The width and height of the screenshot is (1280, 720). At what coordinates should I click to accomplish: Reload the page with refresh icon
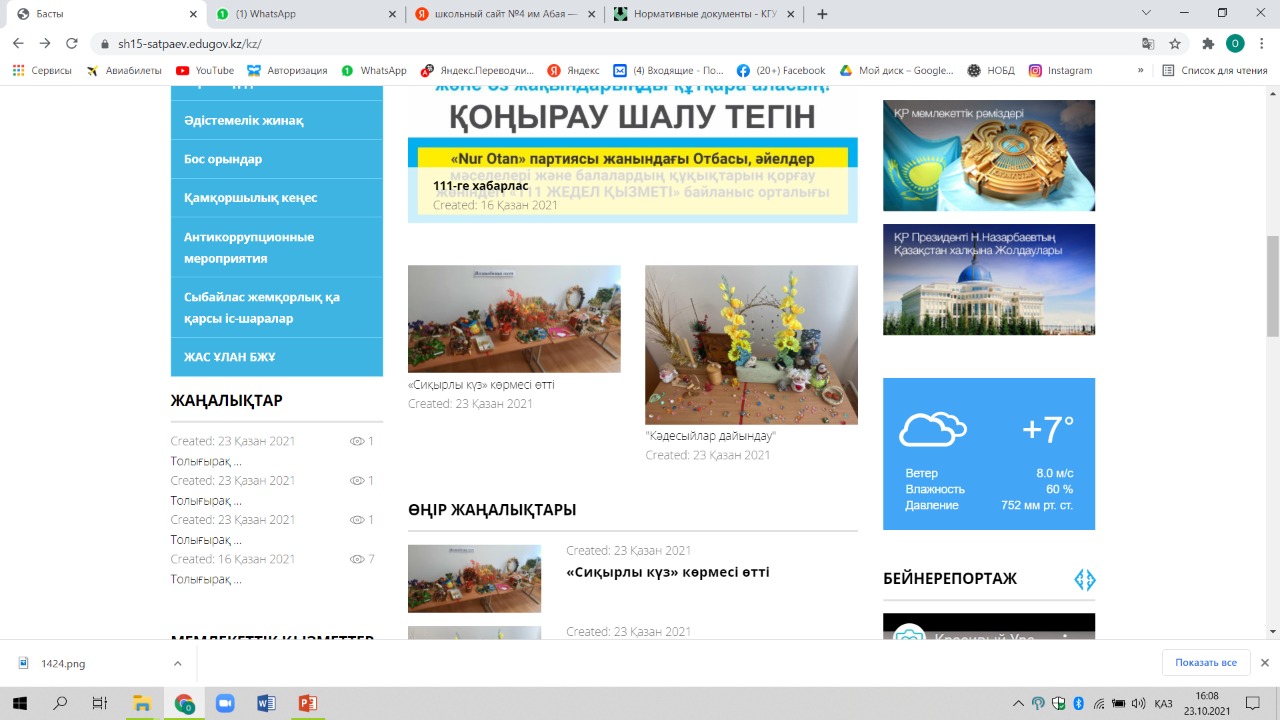(72, 44)
